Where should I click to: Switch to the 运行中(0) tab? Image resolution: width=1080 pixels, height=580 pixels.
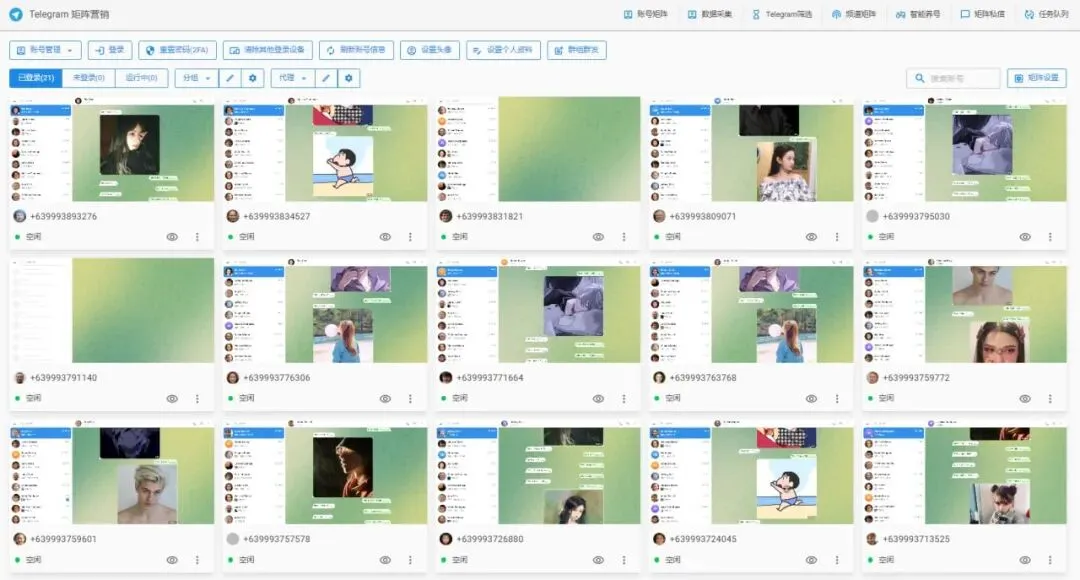141,77
